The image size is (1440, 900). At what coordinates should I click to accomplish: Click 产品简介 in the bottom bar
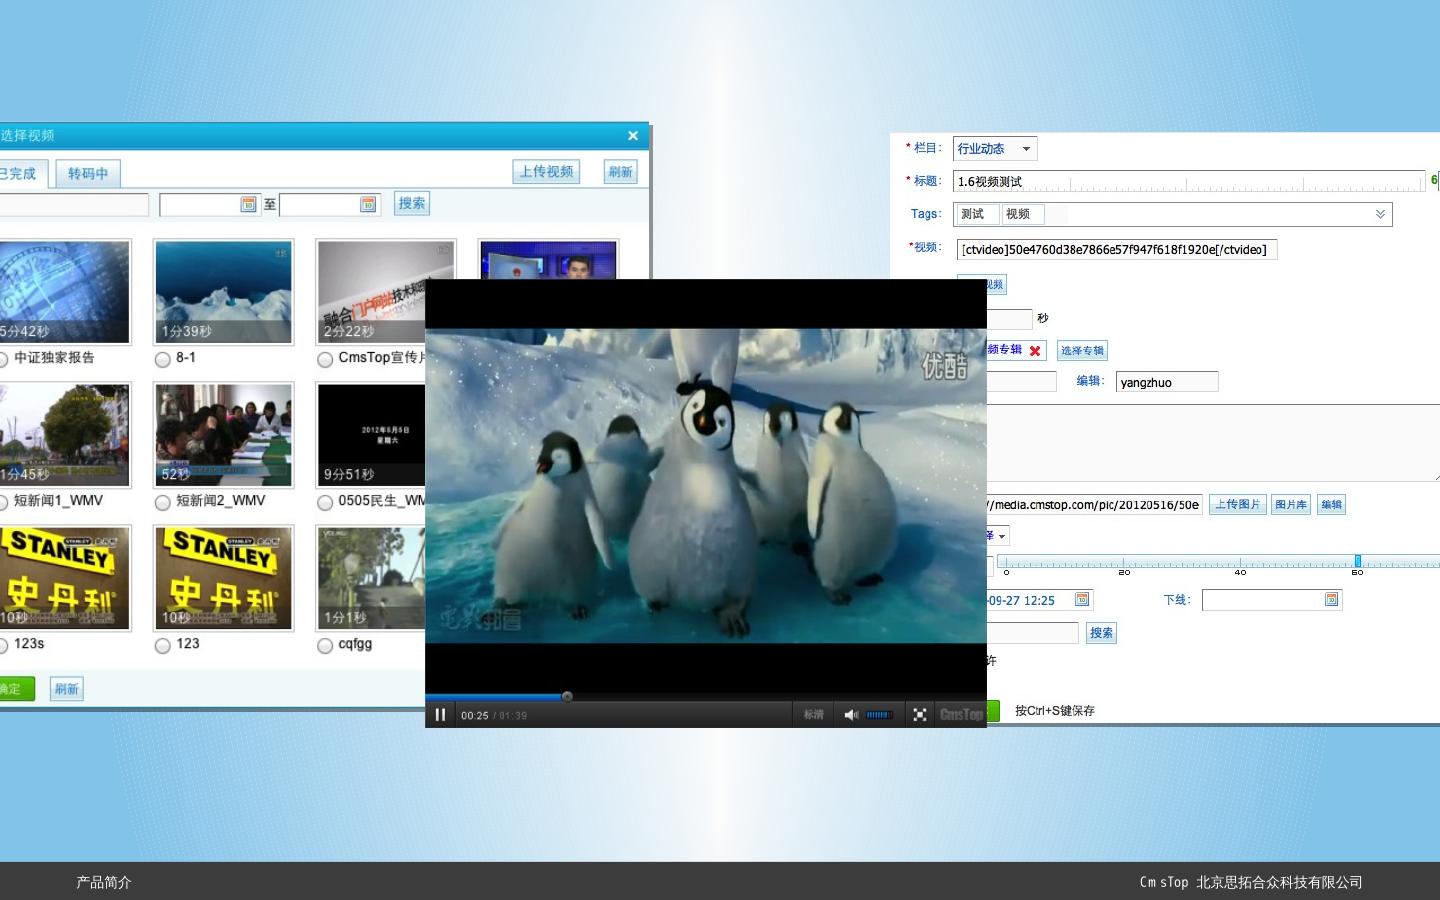click(104, 882)
